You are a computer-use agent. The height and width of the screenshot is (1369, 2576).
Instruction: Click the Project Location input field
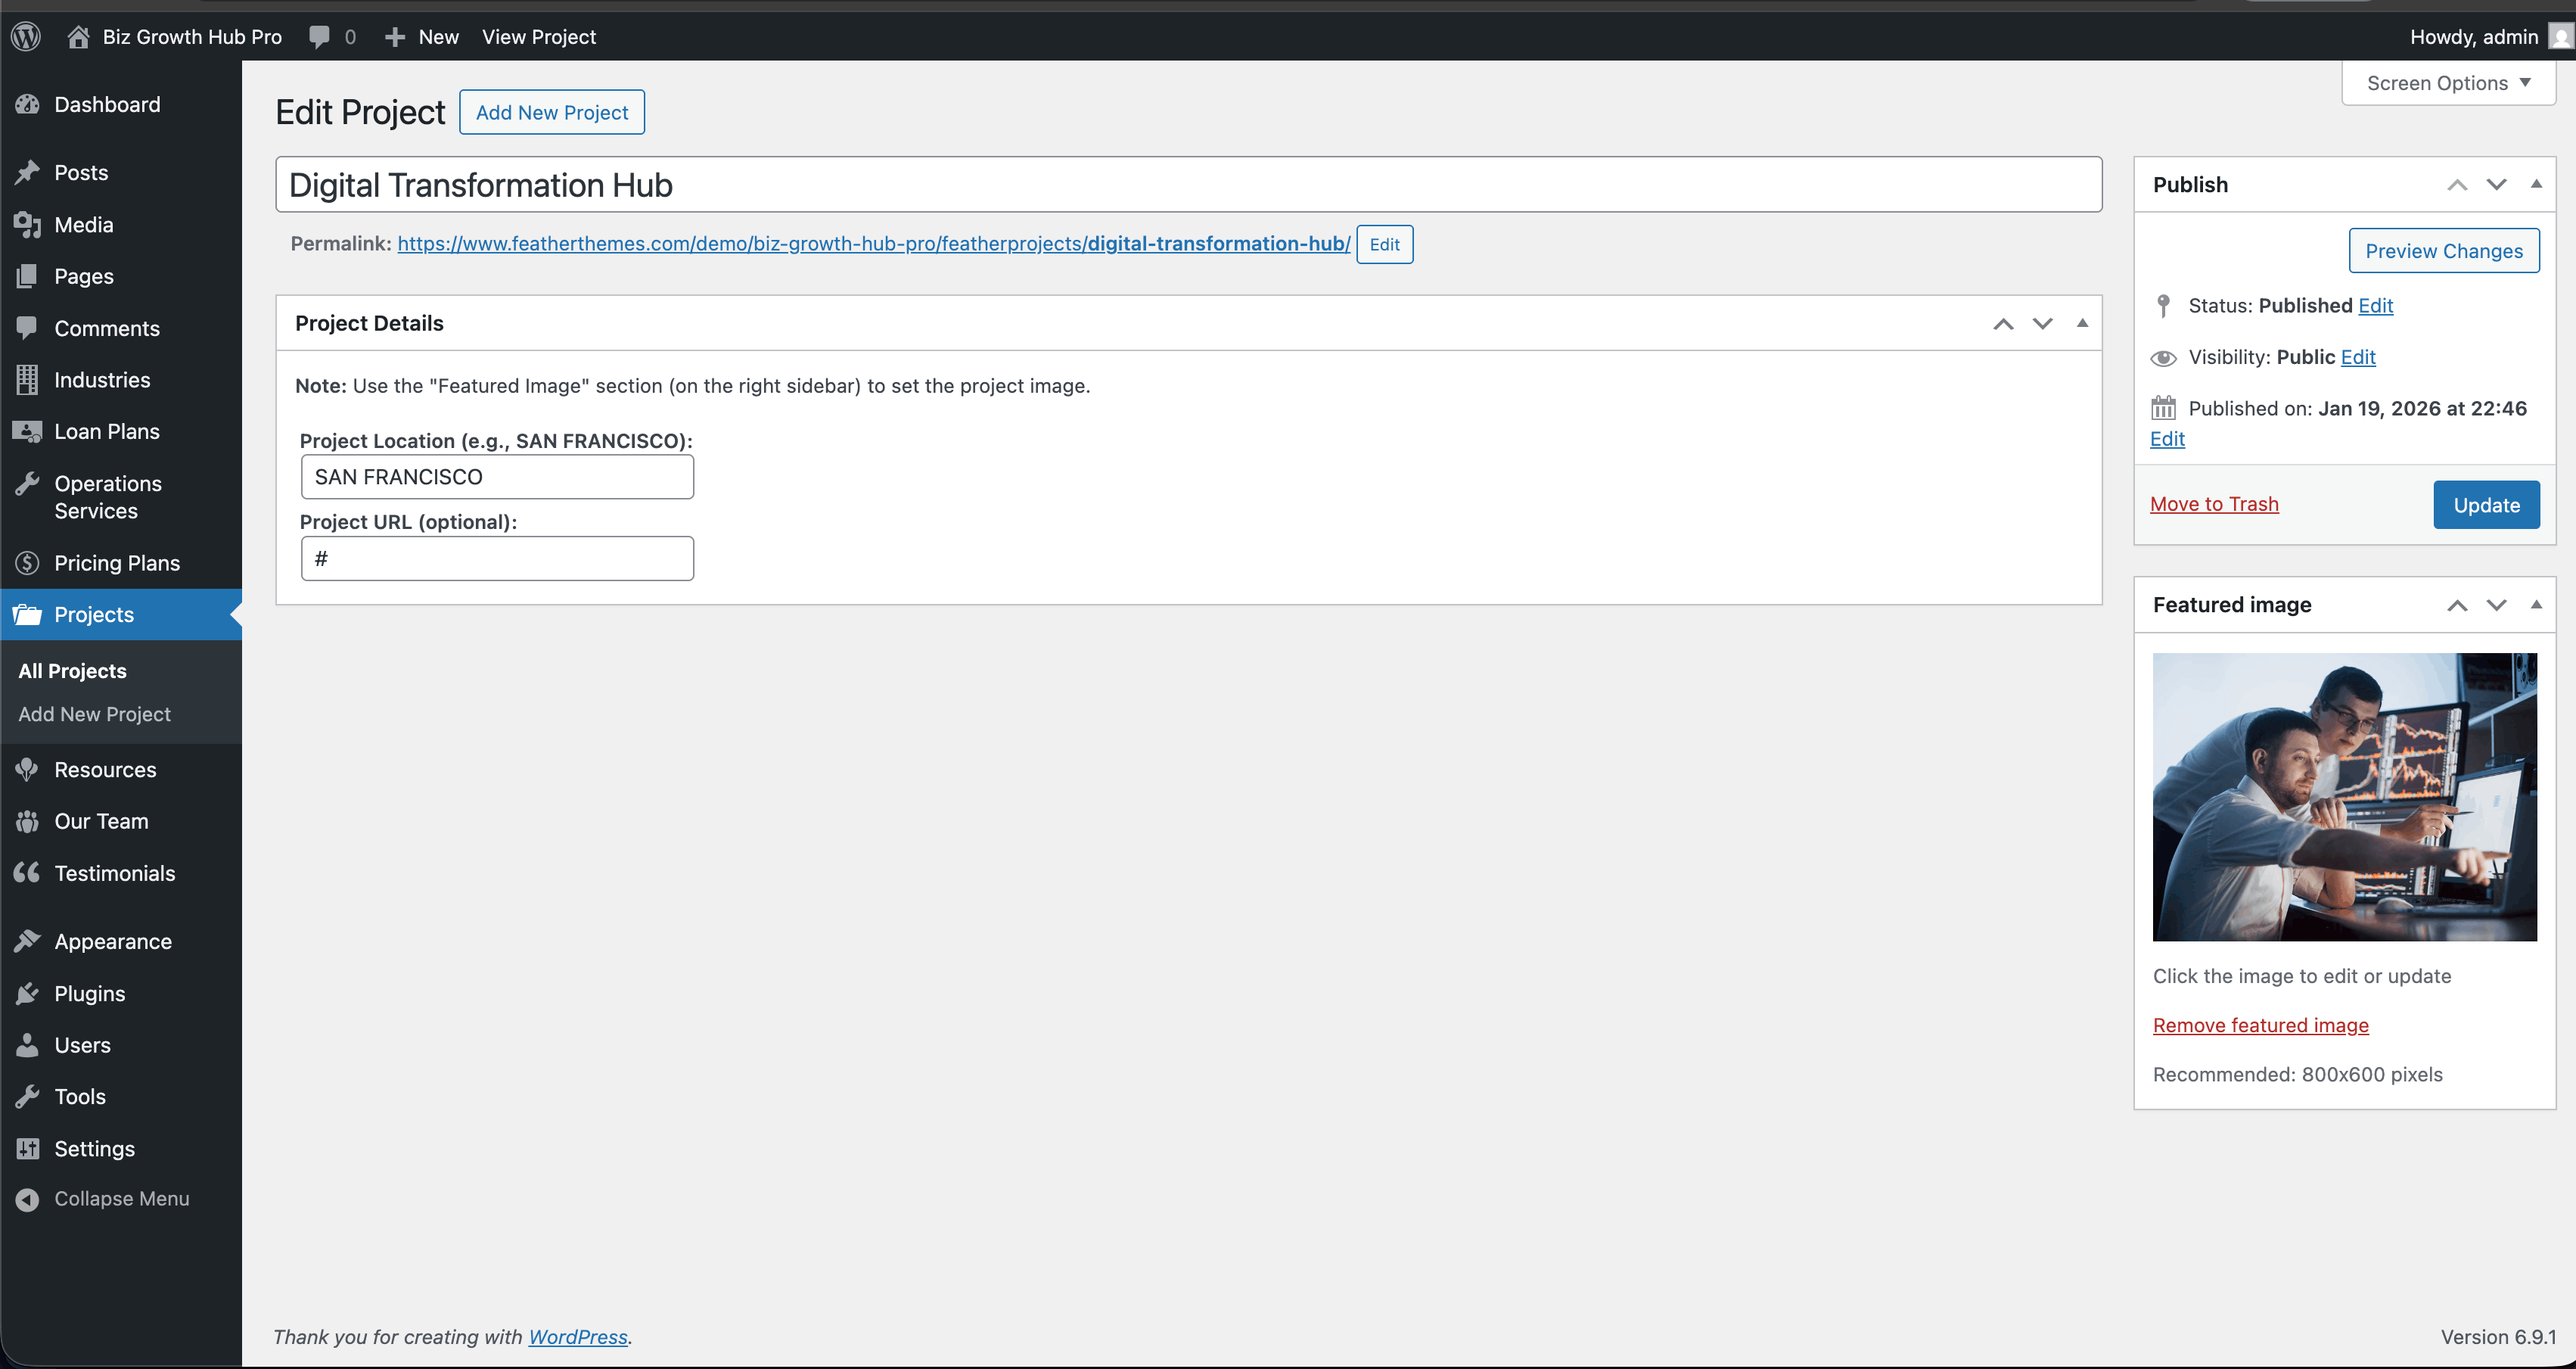click(497, 477)
